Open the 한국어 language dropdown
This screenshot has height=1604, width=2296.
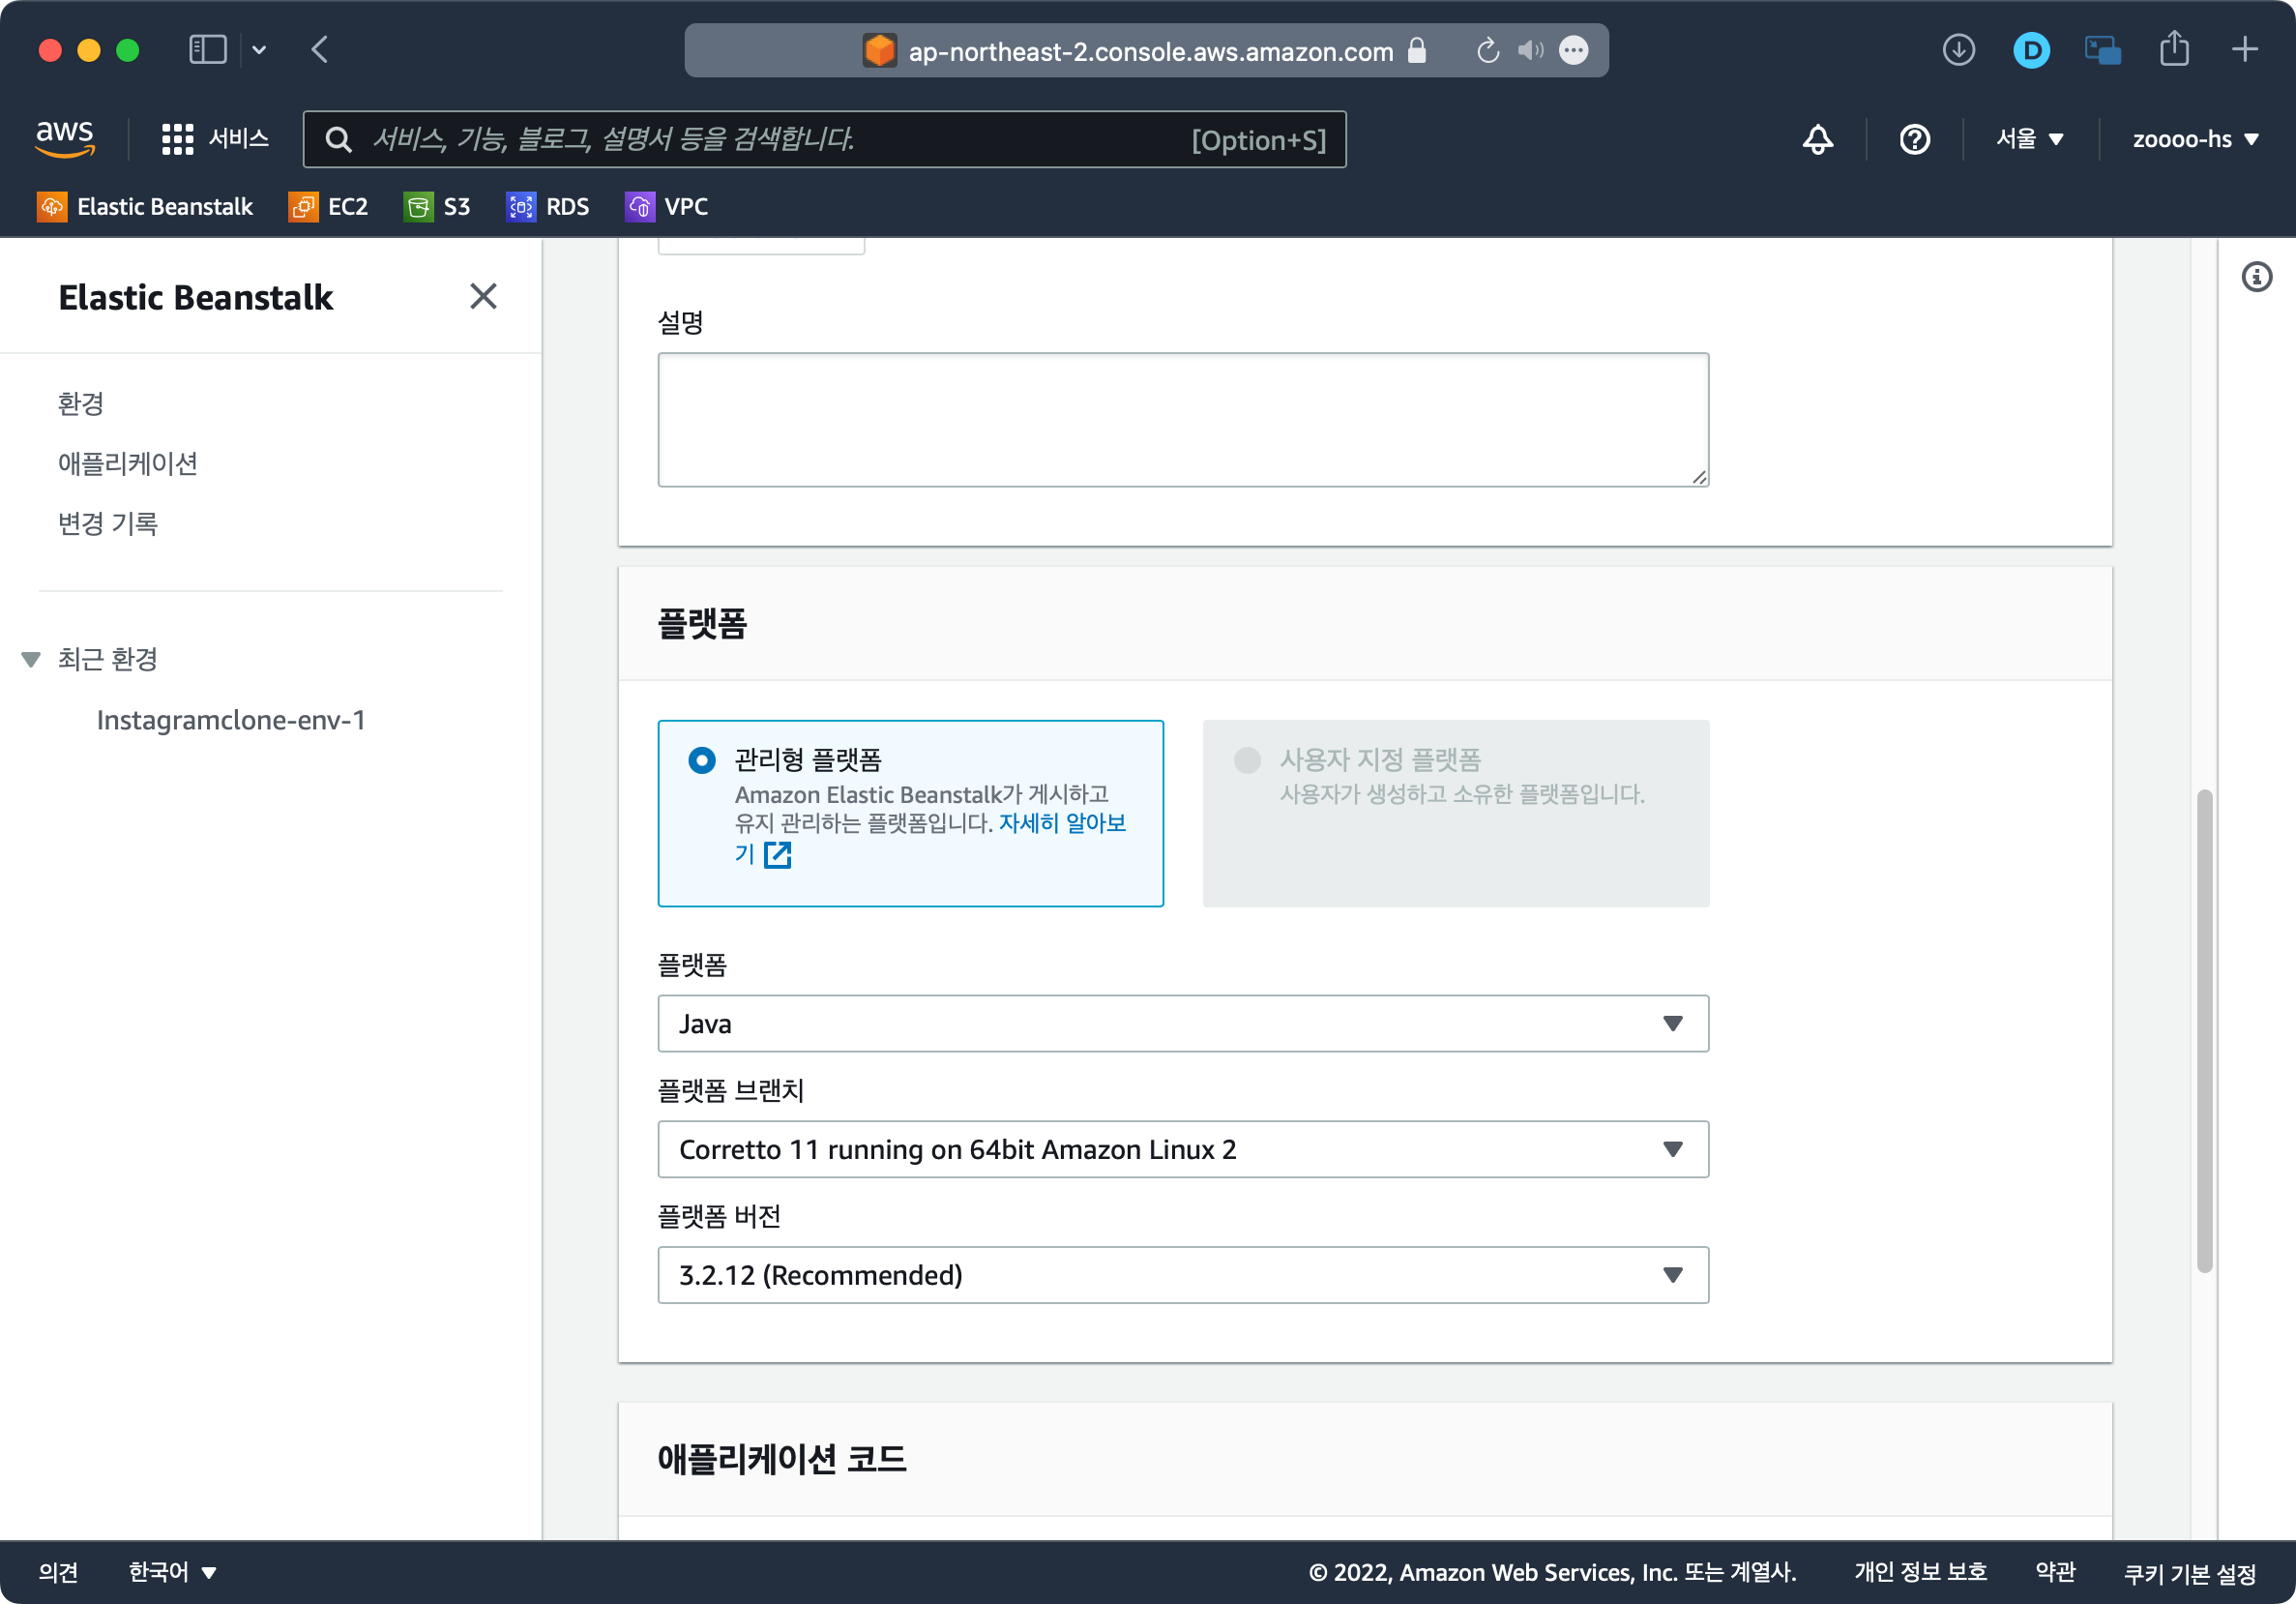172,1571
